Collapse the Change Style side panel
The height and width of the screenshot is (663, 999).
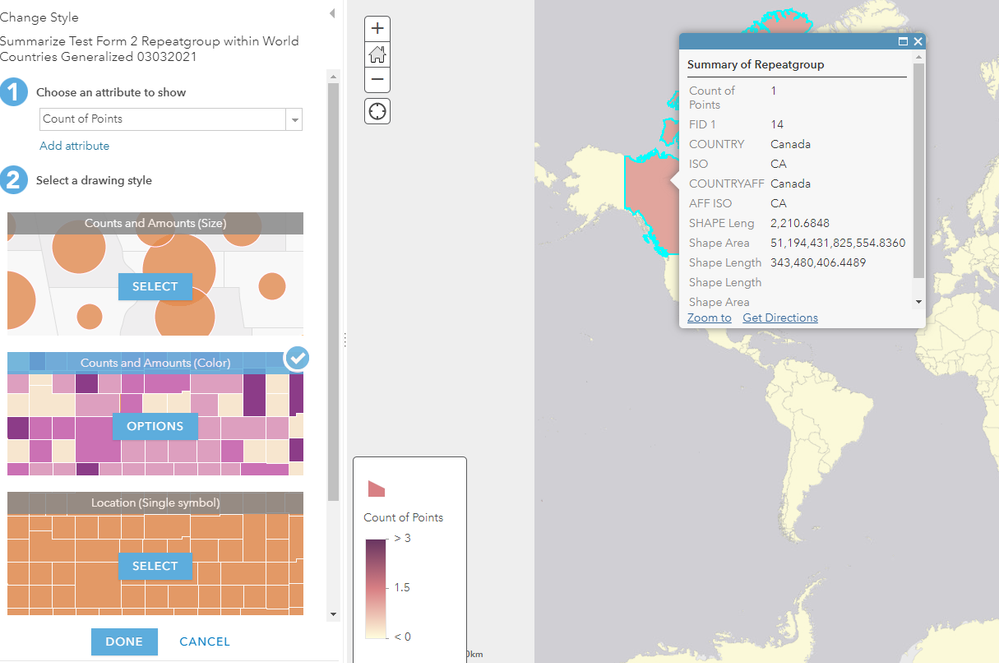click(332, 13)
